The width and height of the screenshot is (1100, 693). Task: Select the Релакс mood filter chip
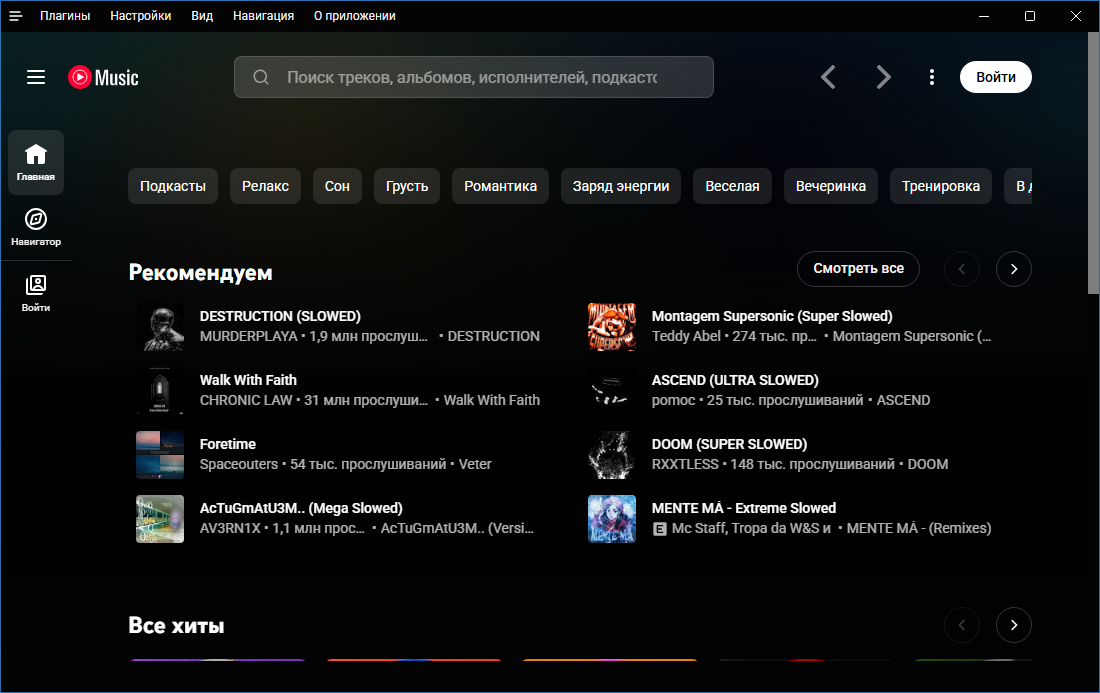(x=265, y=186)
